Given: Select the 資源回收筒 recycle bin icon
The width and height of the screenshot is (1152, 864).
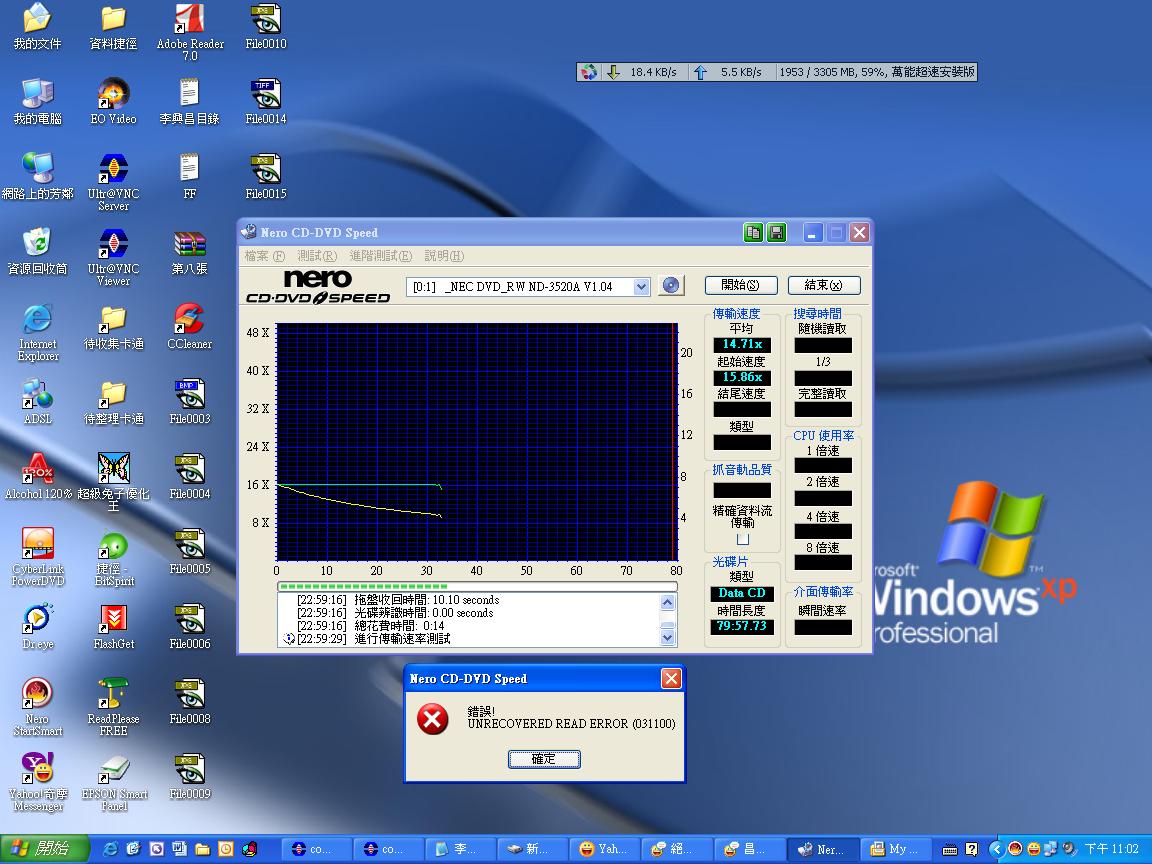Looking at the screenshot, I should tap(37, 252).
